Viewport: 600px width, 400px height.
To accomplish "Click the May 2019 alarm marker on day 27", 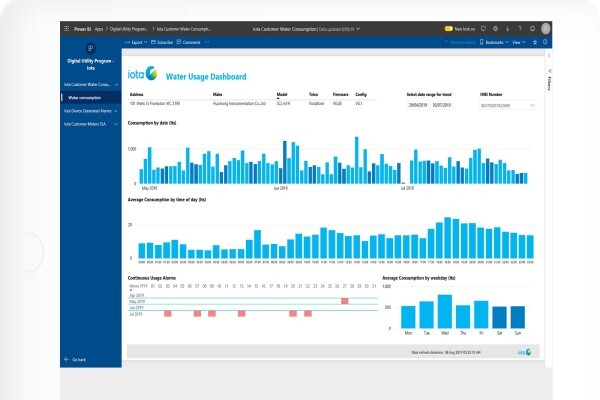I will (x=345, y=301).
